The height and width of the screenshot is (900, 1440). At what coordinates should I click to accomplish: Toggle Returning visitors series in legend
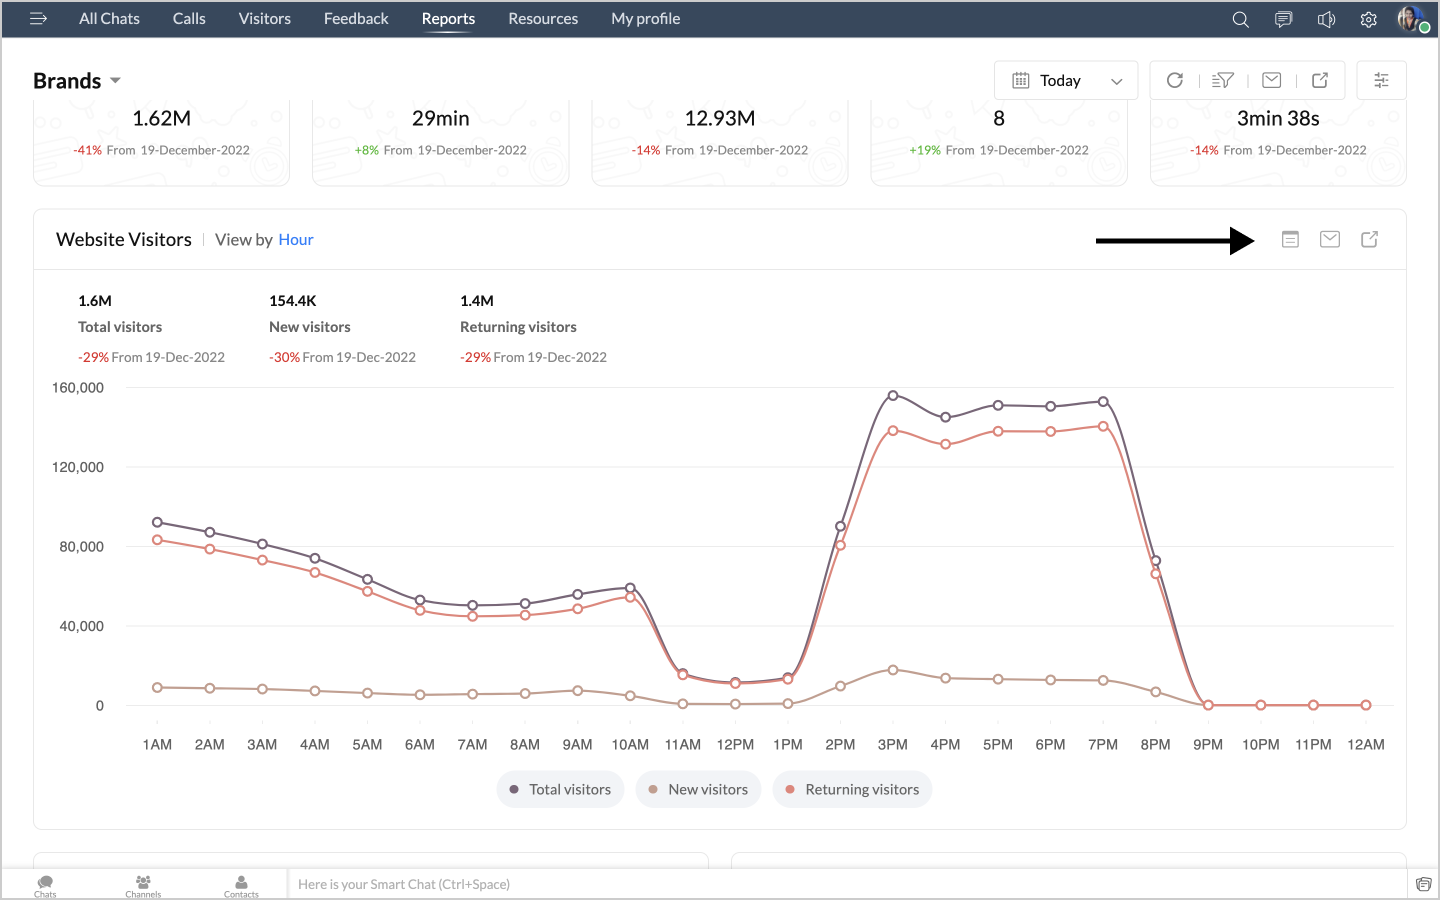[852, 789]
